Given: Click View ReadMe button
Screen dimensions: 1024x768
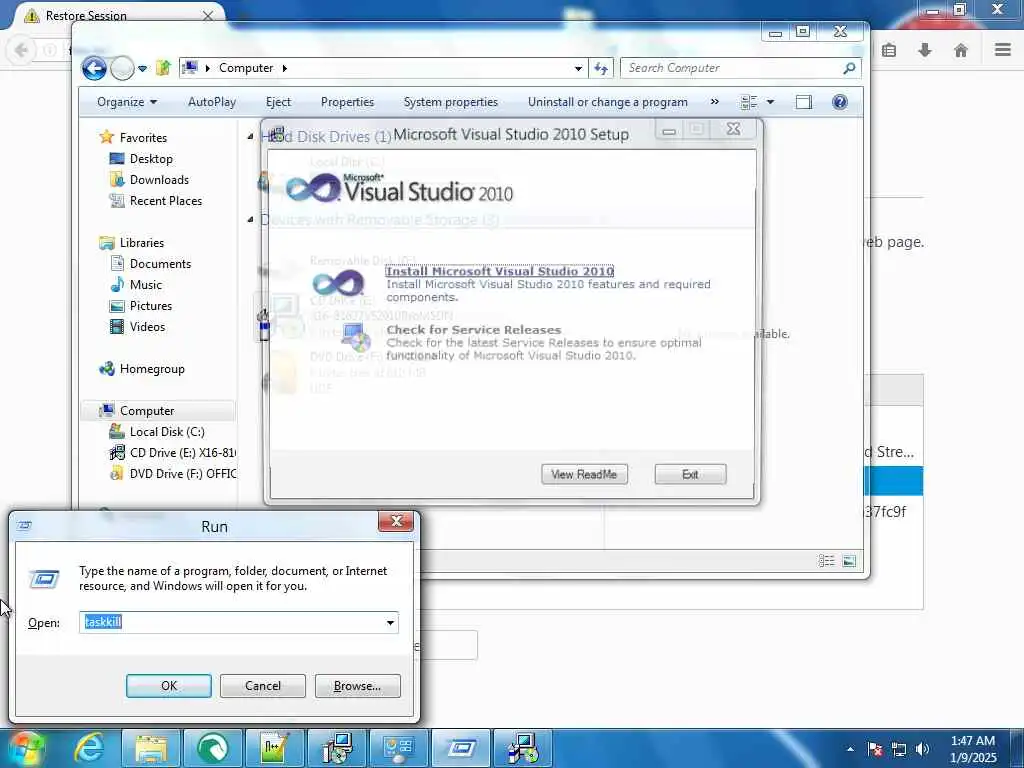Looking at the screenshot, I should click(x=584, y=475).
